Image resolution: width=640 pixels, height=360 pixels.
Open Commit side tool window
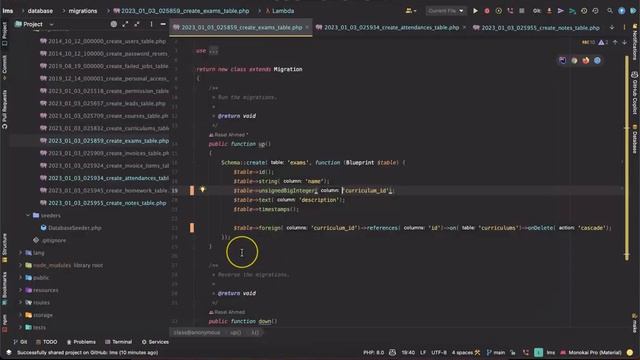(x=4, y=66)
